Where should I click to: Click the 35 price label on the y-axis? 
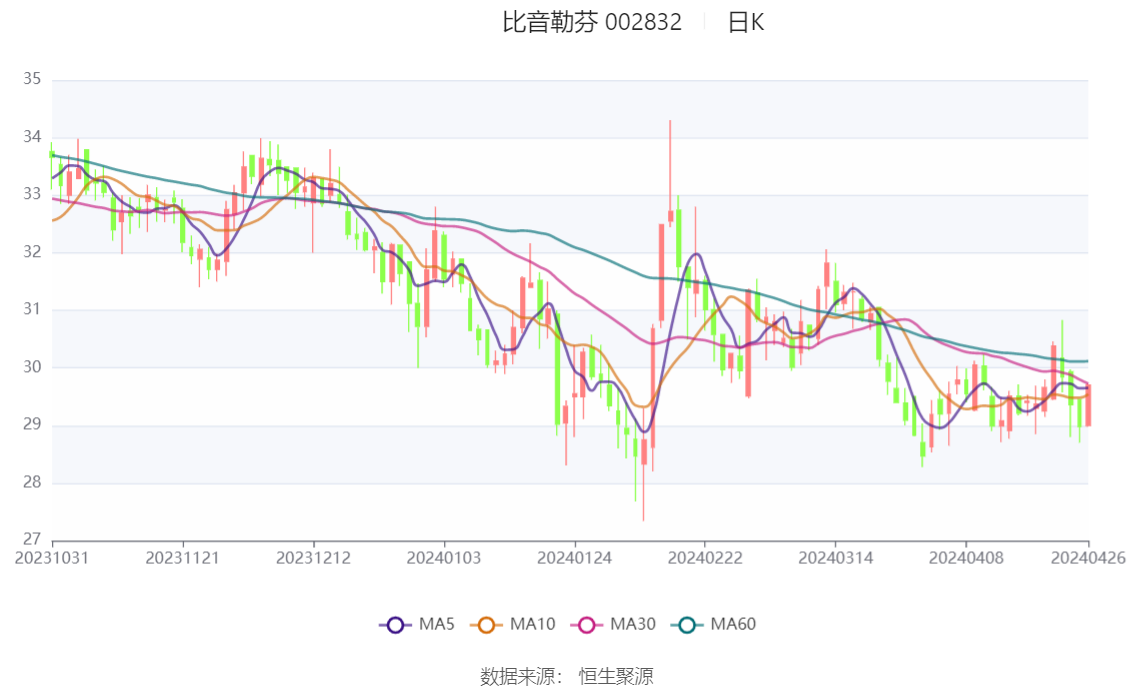32,80
